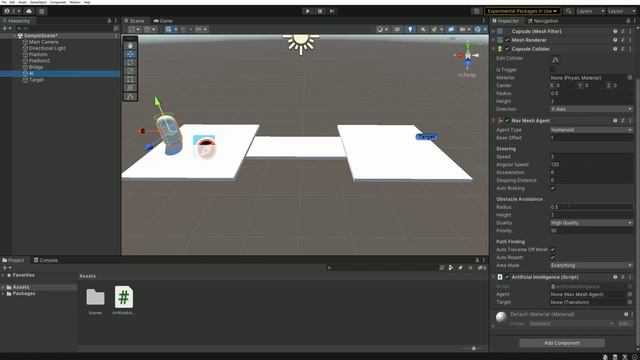Open Quality High Quality dropdown
The image size is (640, 360).
(591, 223)
